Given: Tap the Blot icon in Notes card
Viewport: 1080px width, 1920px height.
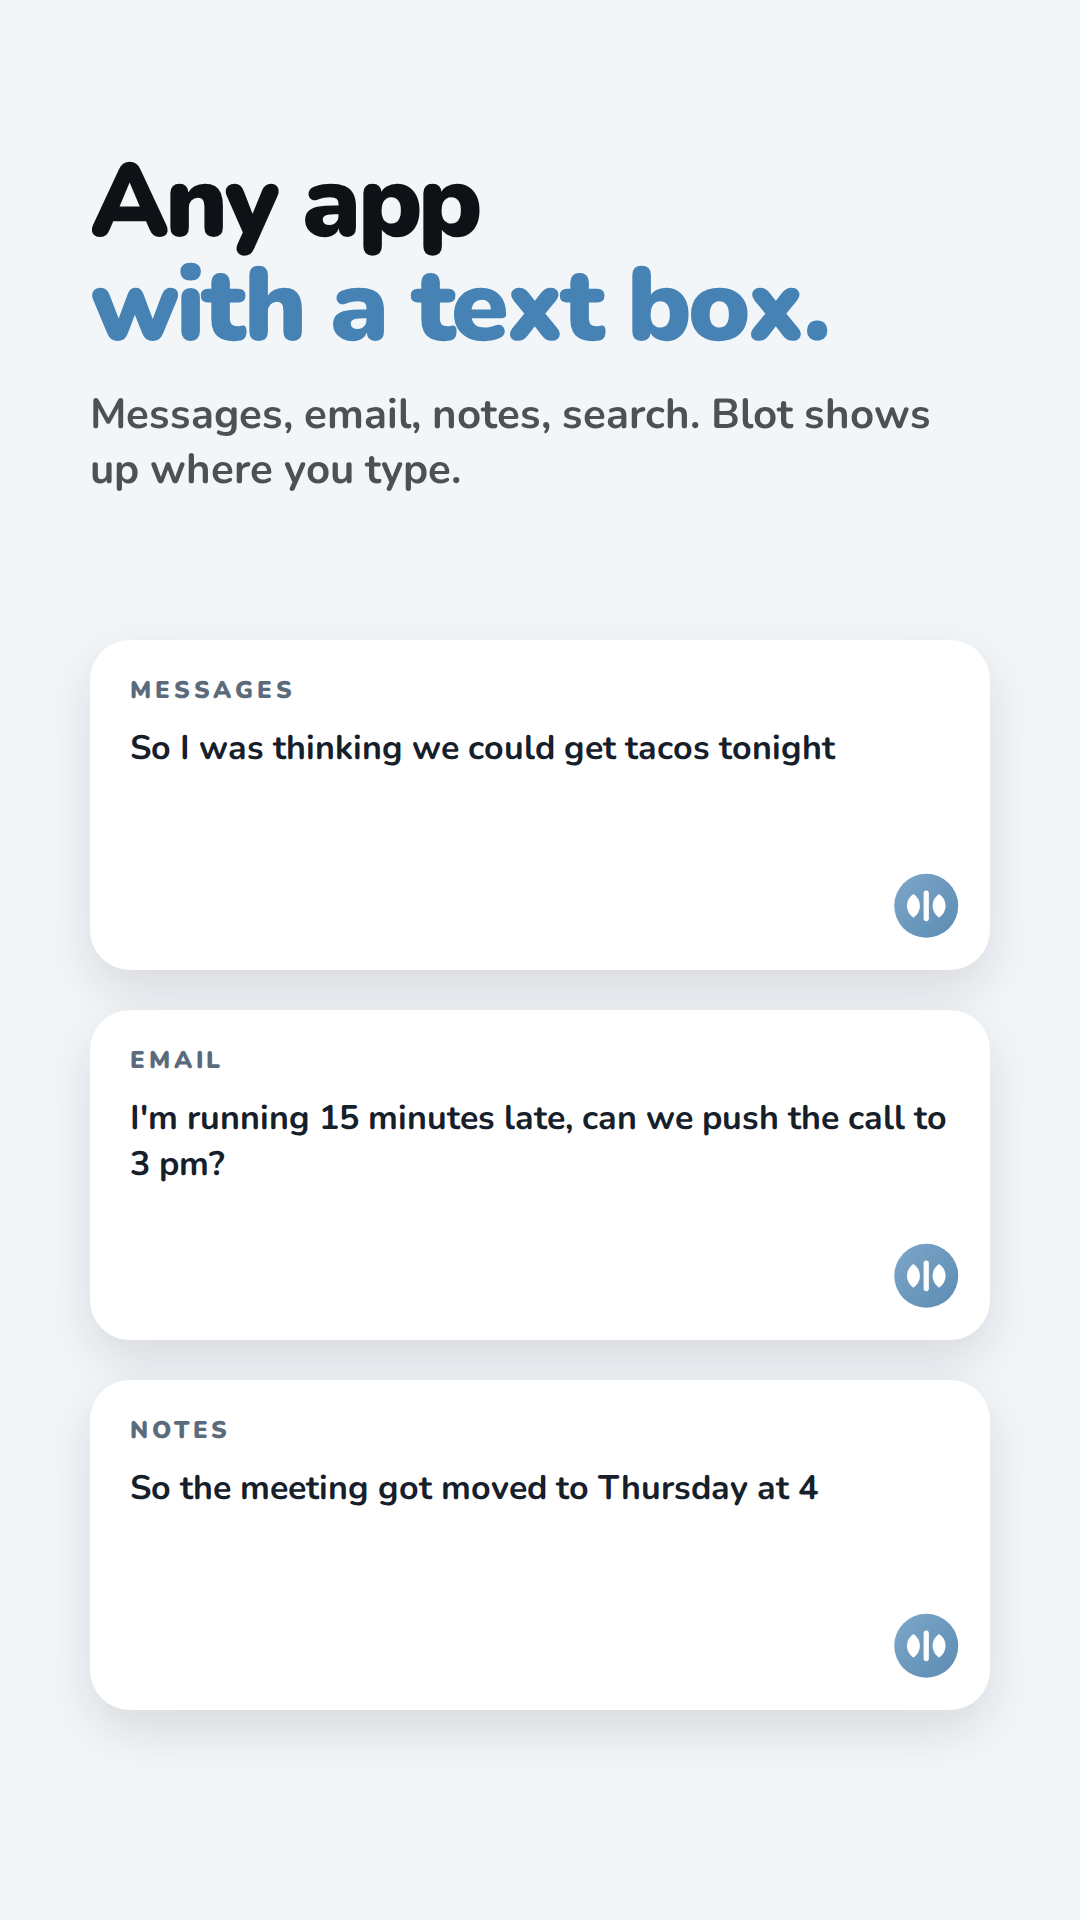Looking at the screenshot, I should tap(926, 1646).
